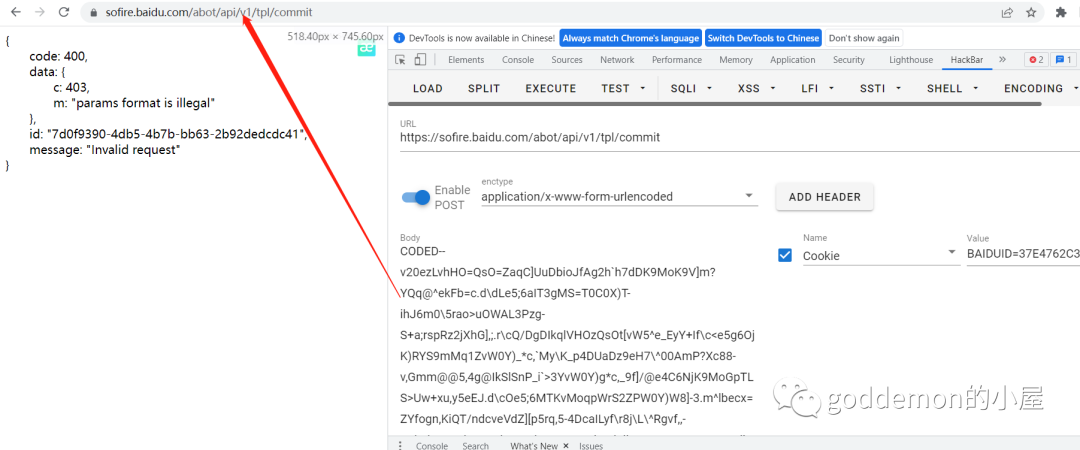
Task: Close the What's New drawer tab
Action: tap(565, 446)
